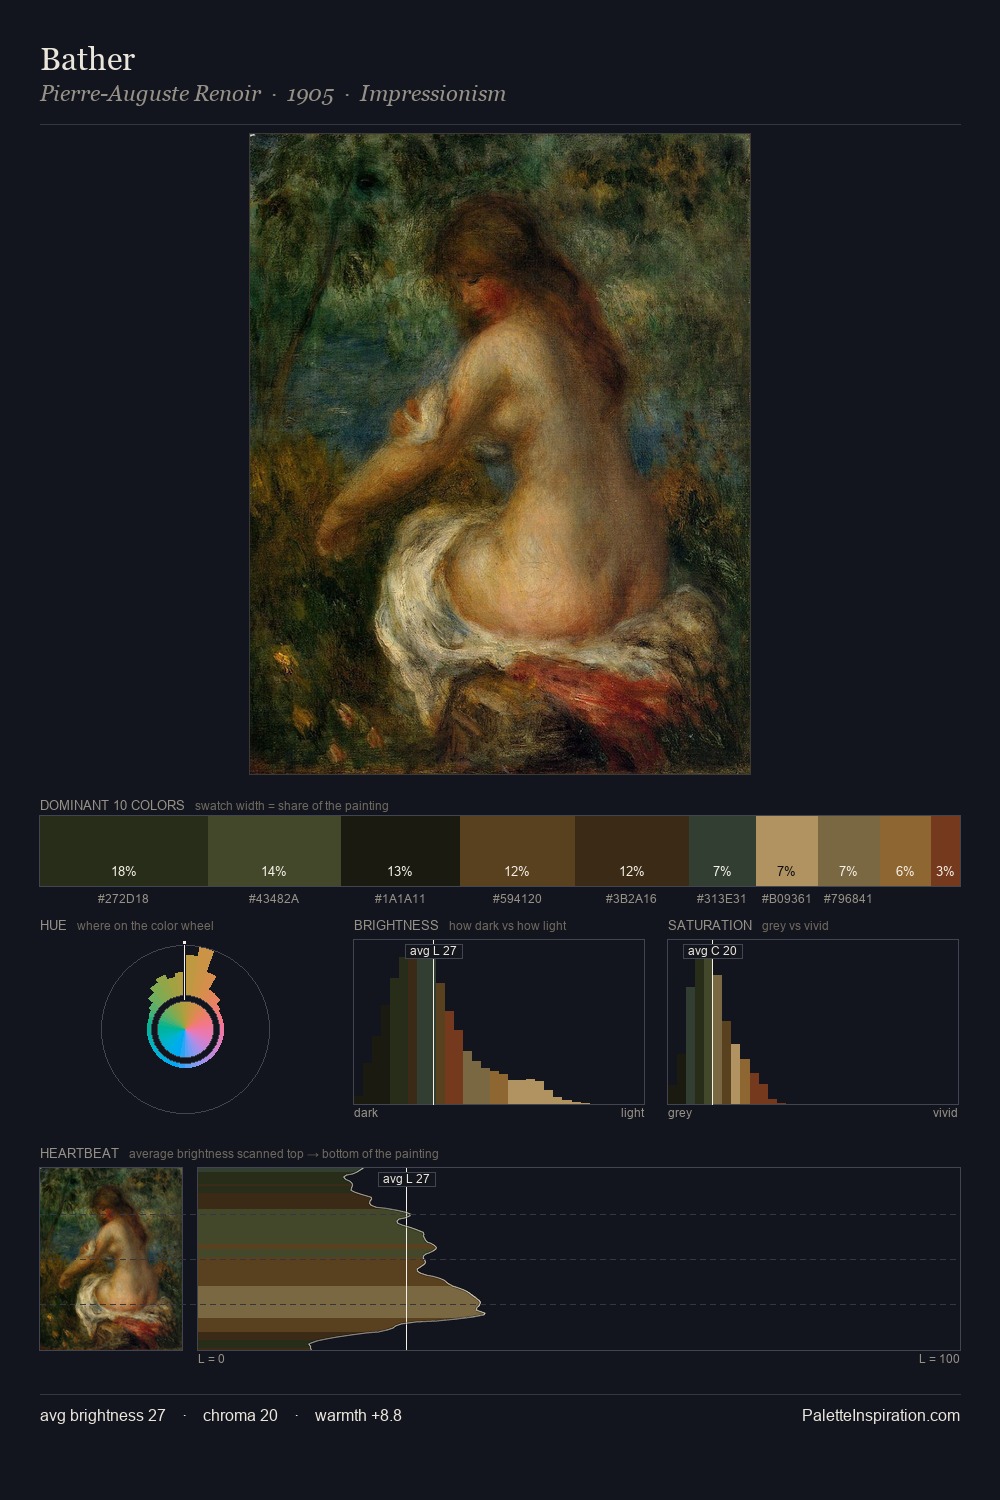Click the #313E31 hex code
Image resolution: width=1000 pixels, height=1500 pixels.
coord(722,899)
